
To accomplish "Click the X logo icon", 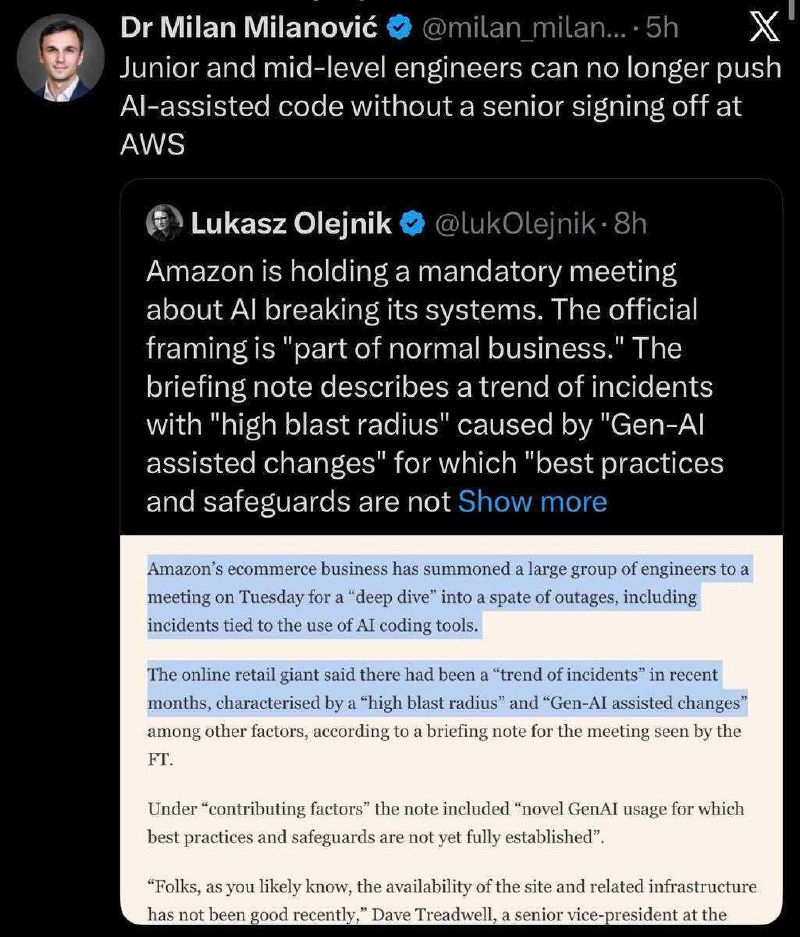I will pos(764,27).
